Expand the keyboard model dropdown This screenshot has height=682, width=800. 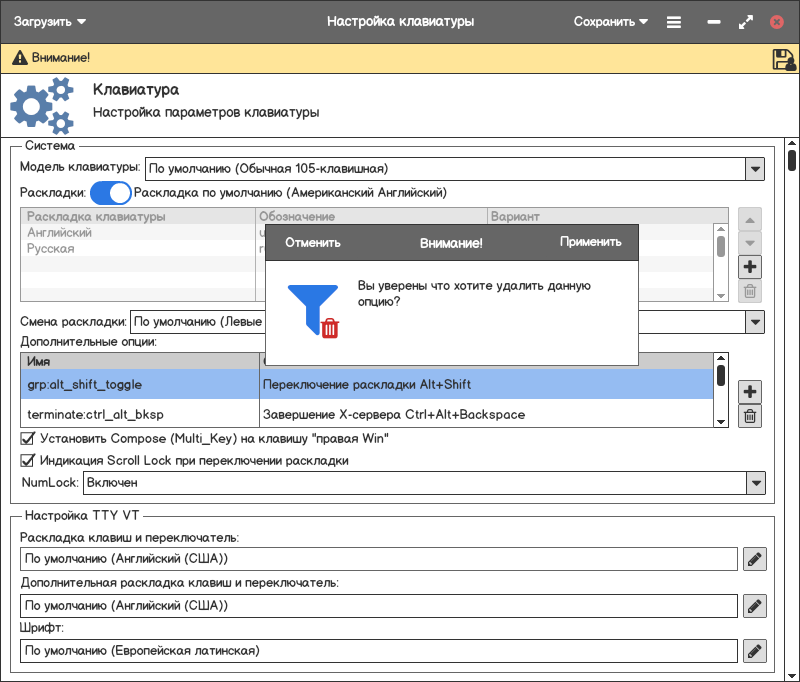(755, 169)
